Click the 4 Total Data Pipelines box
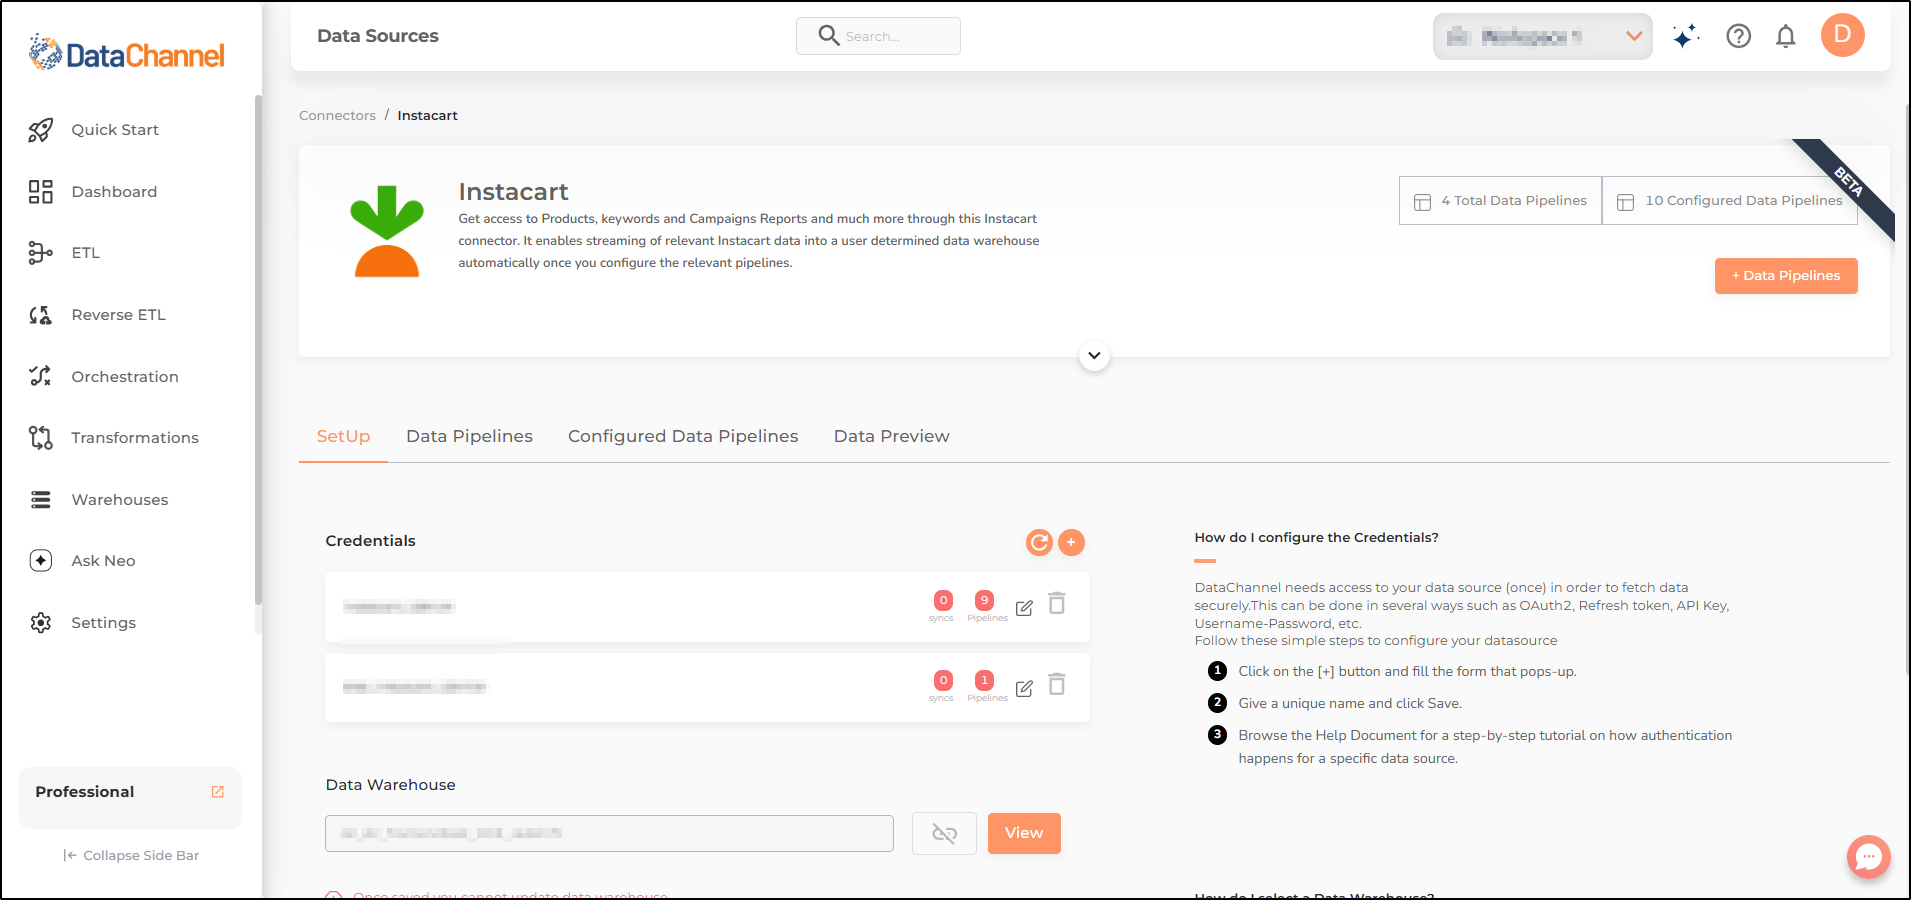 click(1500, 201)
